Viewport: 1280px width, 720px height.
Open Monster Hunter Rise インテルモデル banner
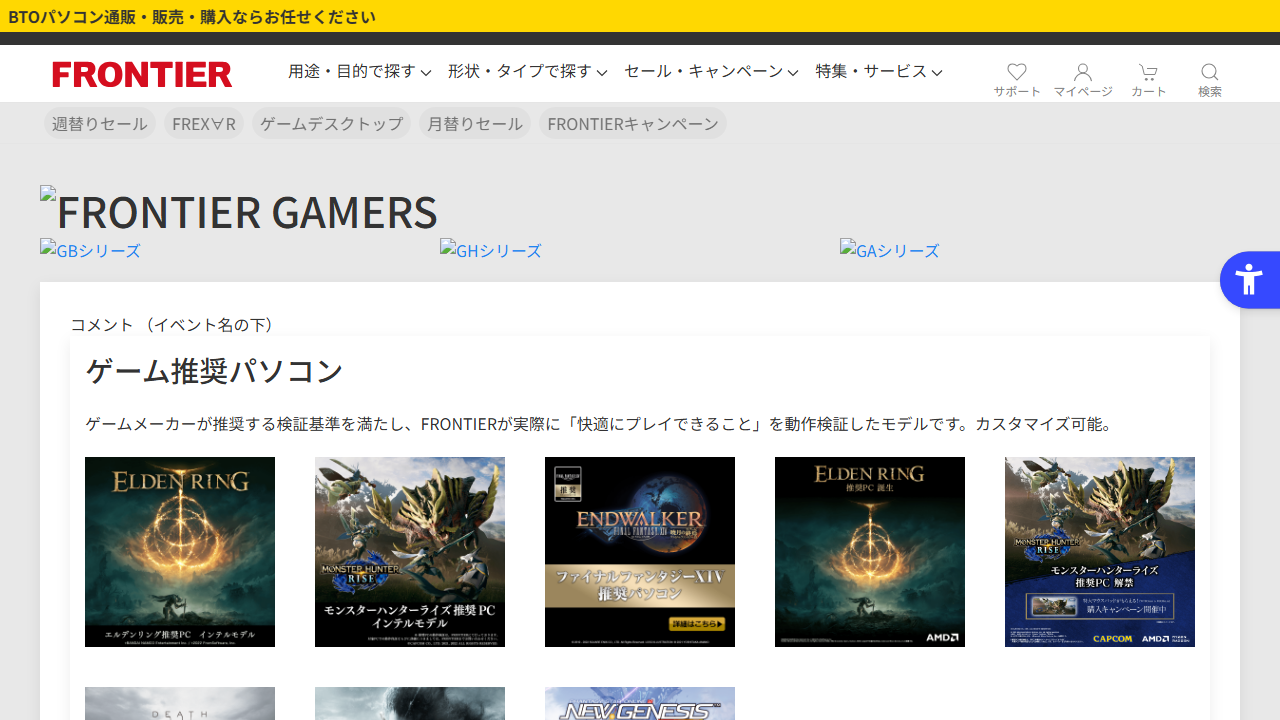[410, 552]
